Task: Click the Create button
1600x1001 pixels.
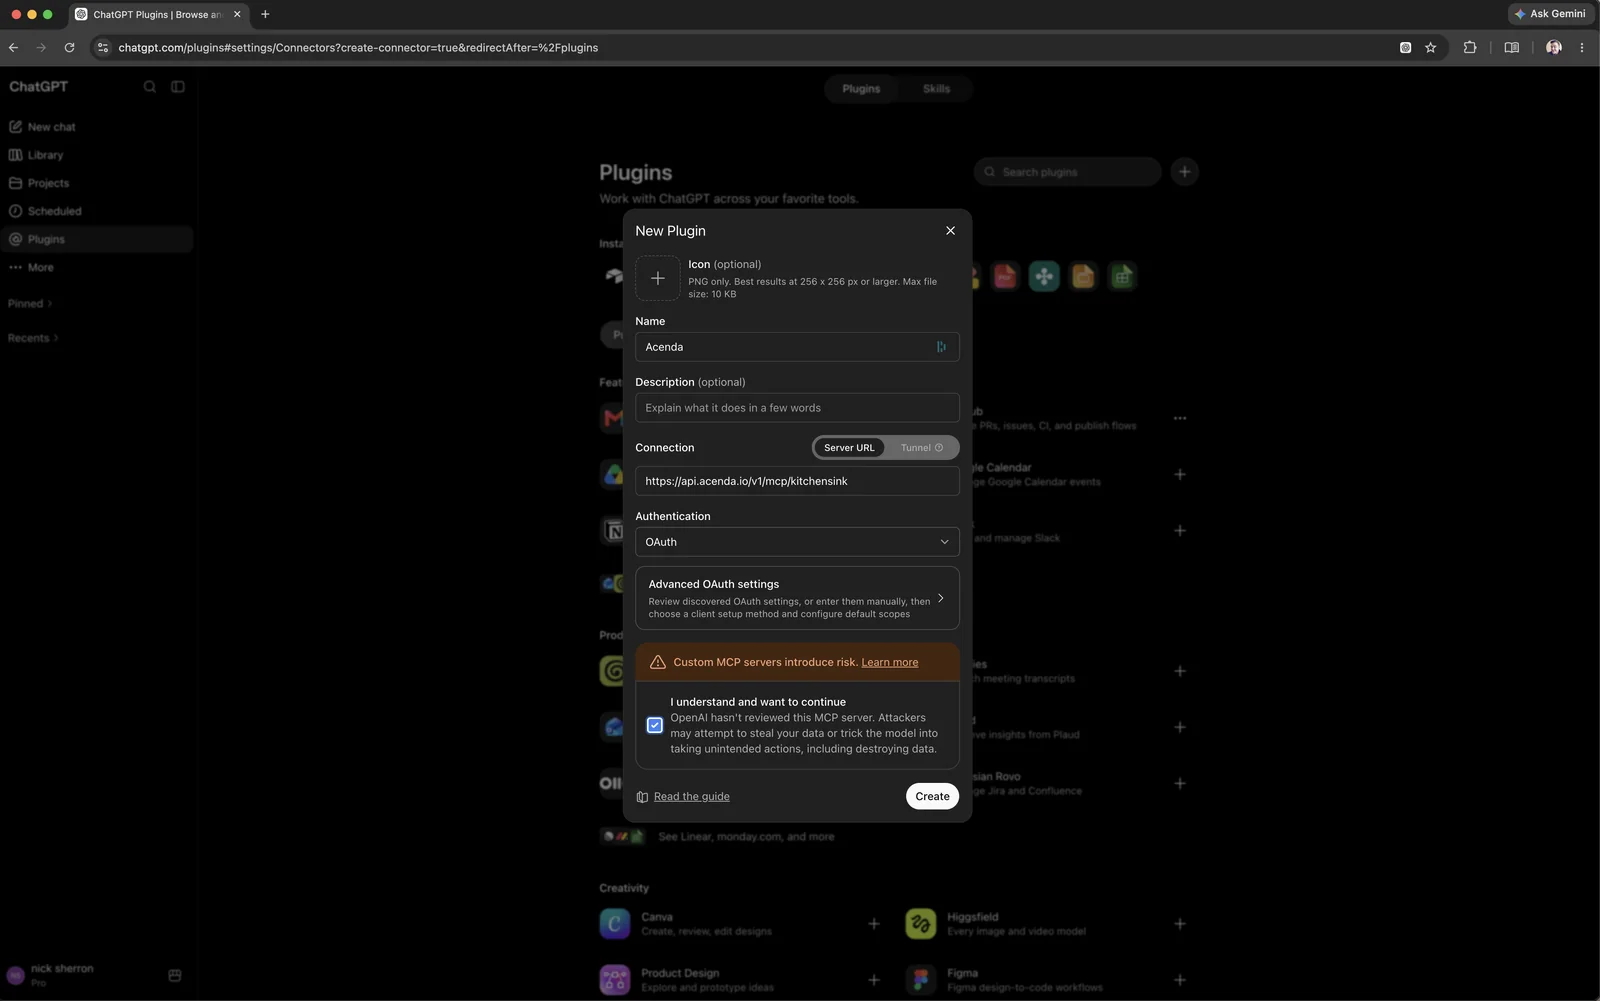Action: click(x=932, y=796)
